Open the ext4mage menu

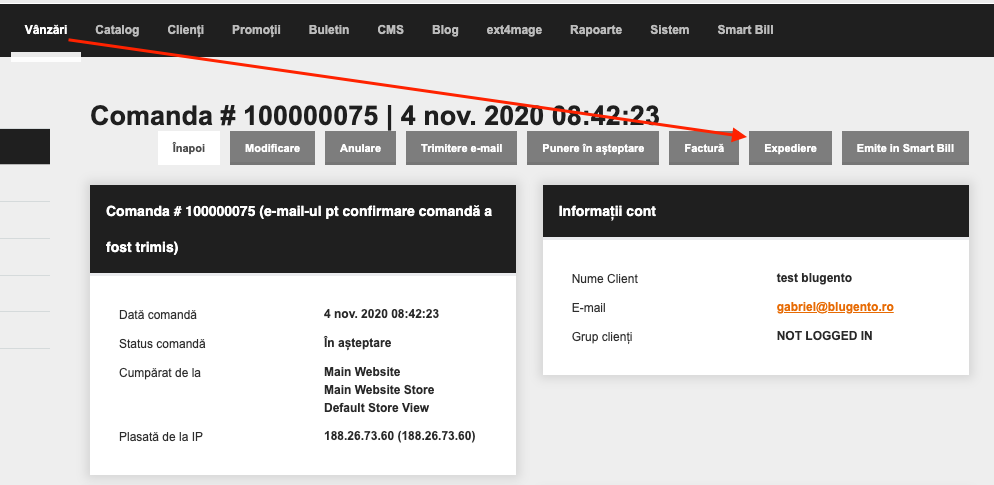coord(514,30)
